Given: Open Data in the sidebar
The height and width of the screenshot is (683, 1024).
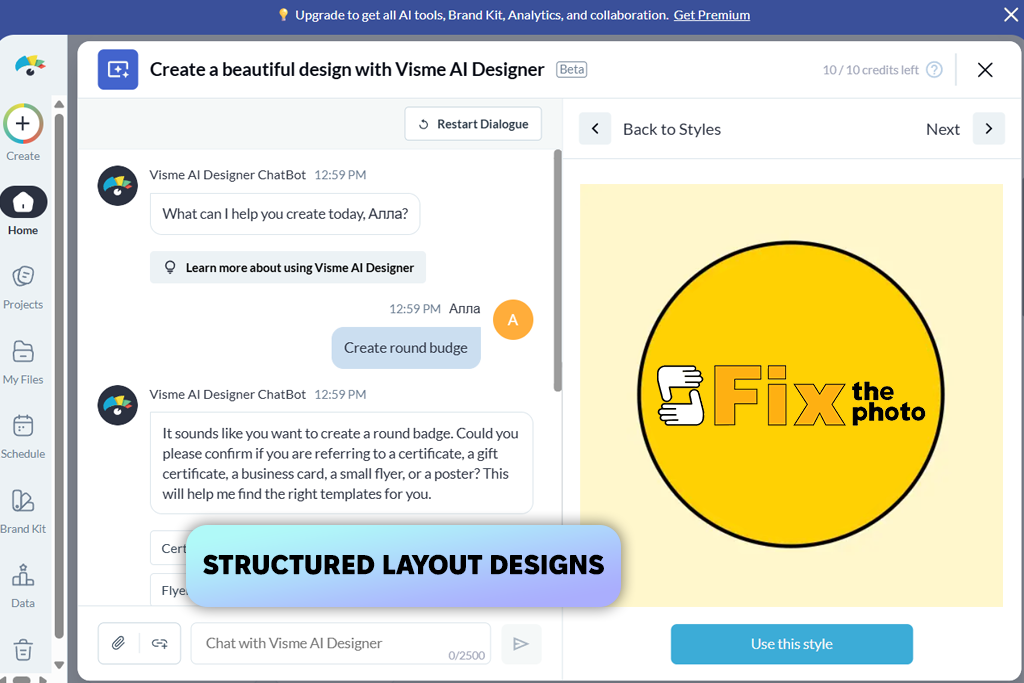Looking at the screenshot, I should click(x=23, y=586).
